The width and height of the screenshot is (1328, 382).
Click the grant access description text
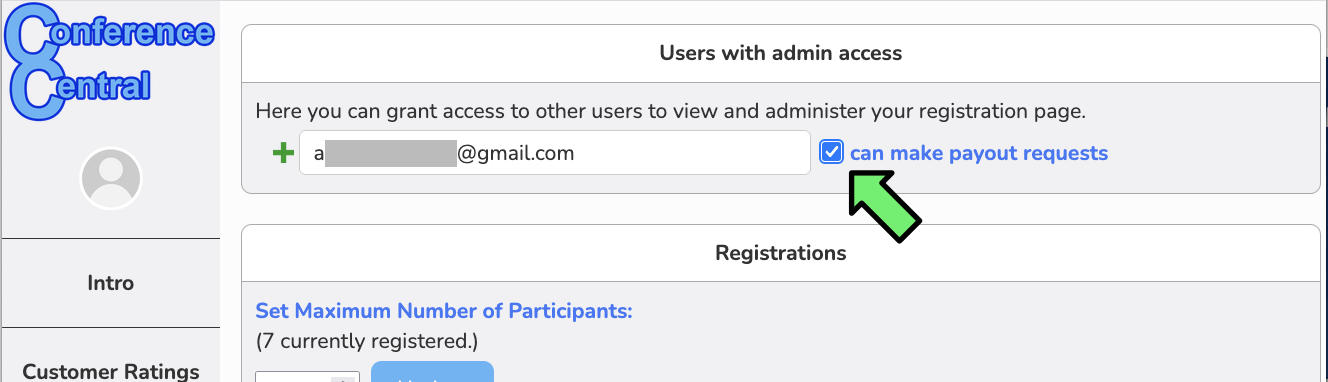tap(670, 111)
